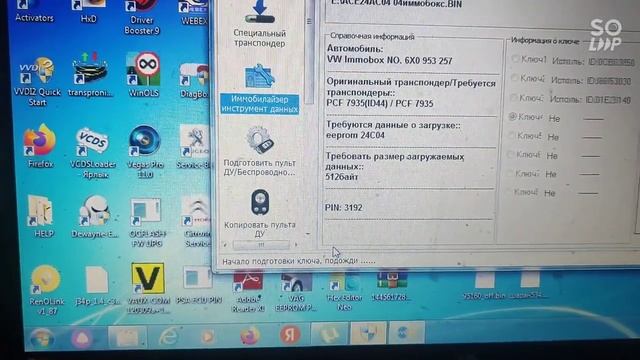
Task: Open the Peugeot Service Box shortcut
Action: pyautogui.click(x=193, y=147)
